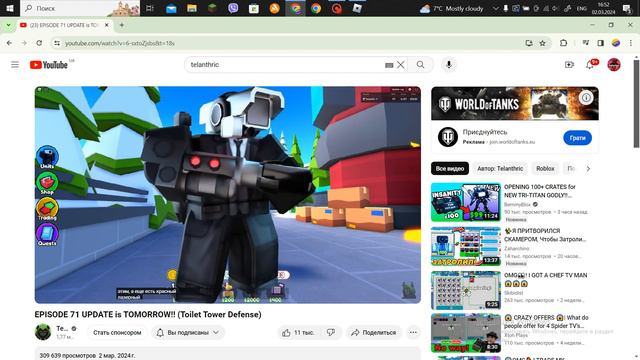
Task: Open the join.worldoftanks.eu ad link
Action: [x=512, y=142]
